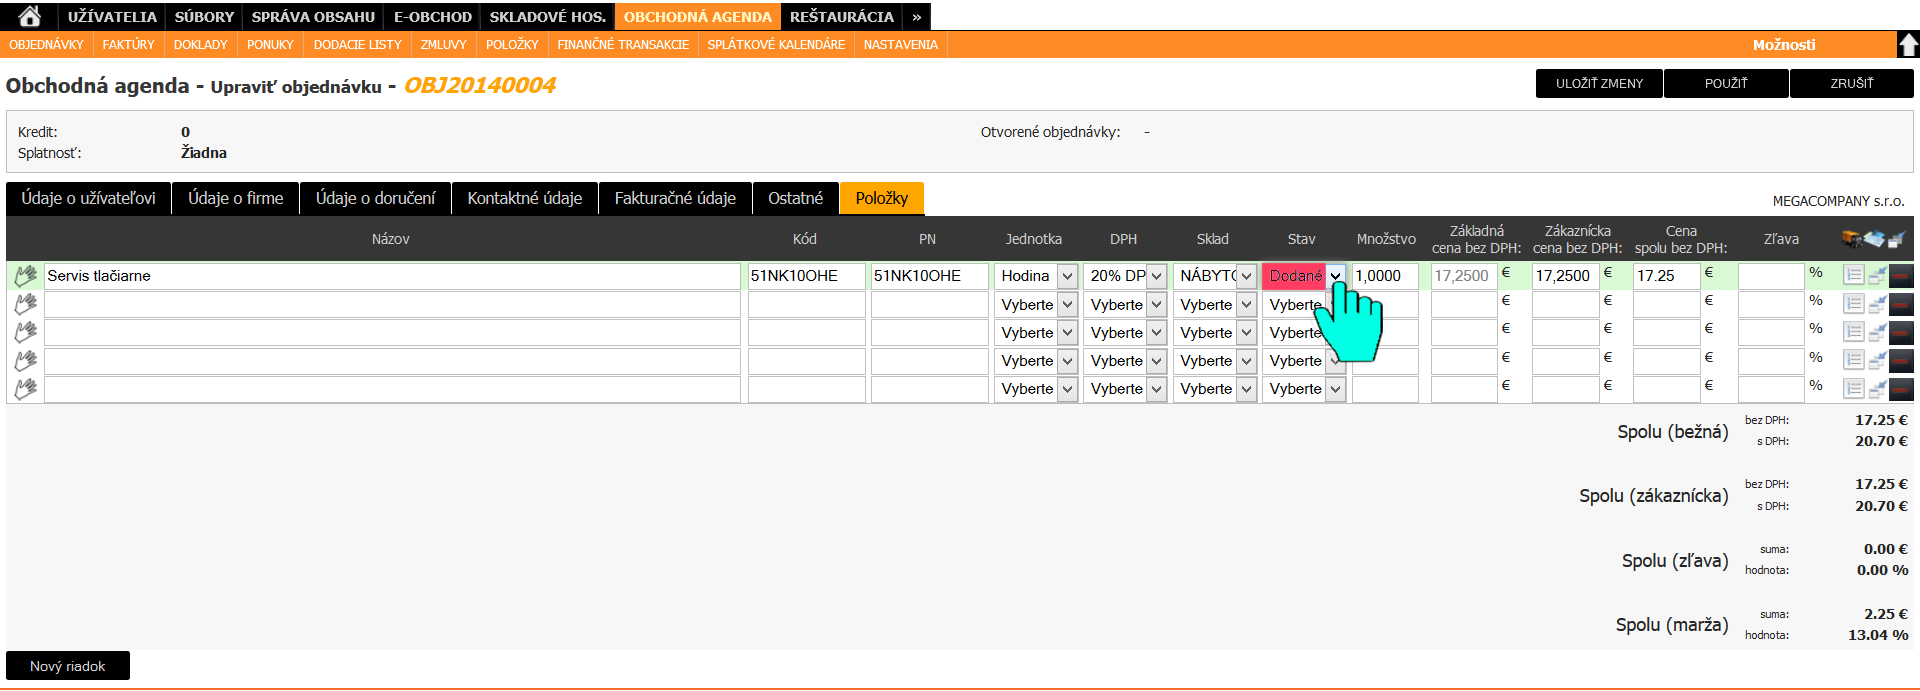The height and width of the screenshot is (691, 1920).
Task: Click the Množstvo field showing 1,0000
Action: tap(1384, 276)
